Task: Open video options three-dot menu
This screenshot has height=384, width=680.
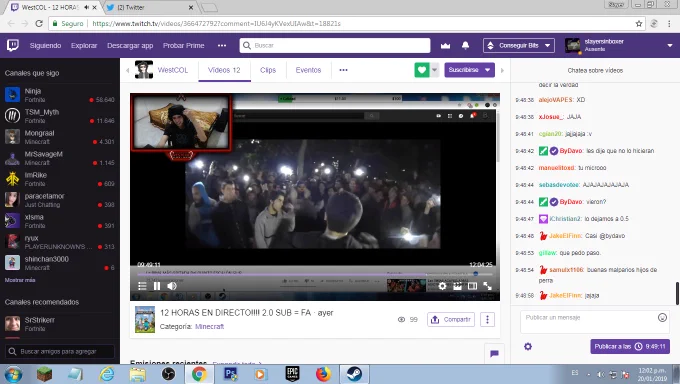Action: pyautogui.click(x=487, y=320)
